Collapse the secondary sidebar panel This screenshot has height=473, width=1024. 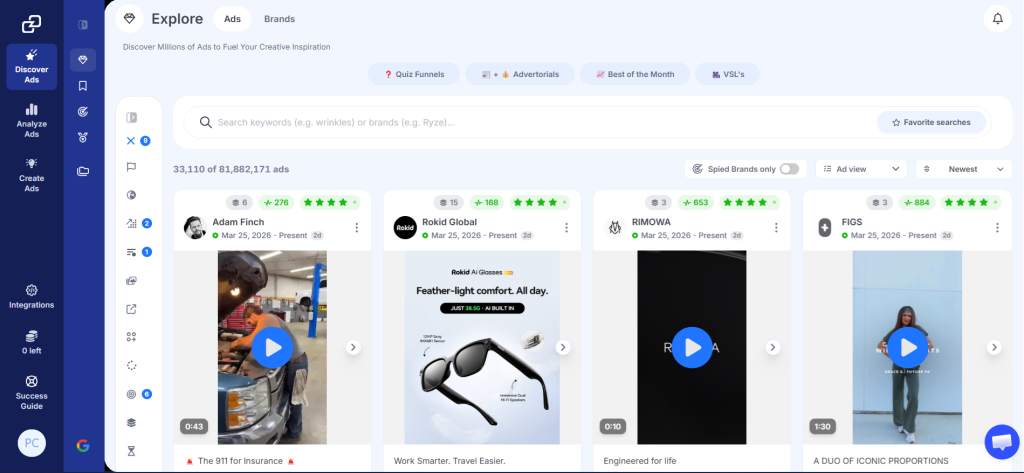click(83, 25)
